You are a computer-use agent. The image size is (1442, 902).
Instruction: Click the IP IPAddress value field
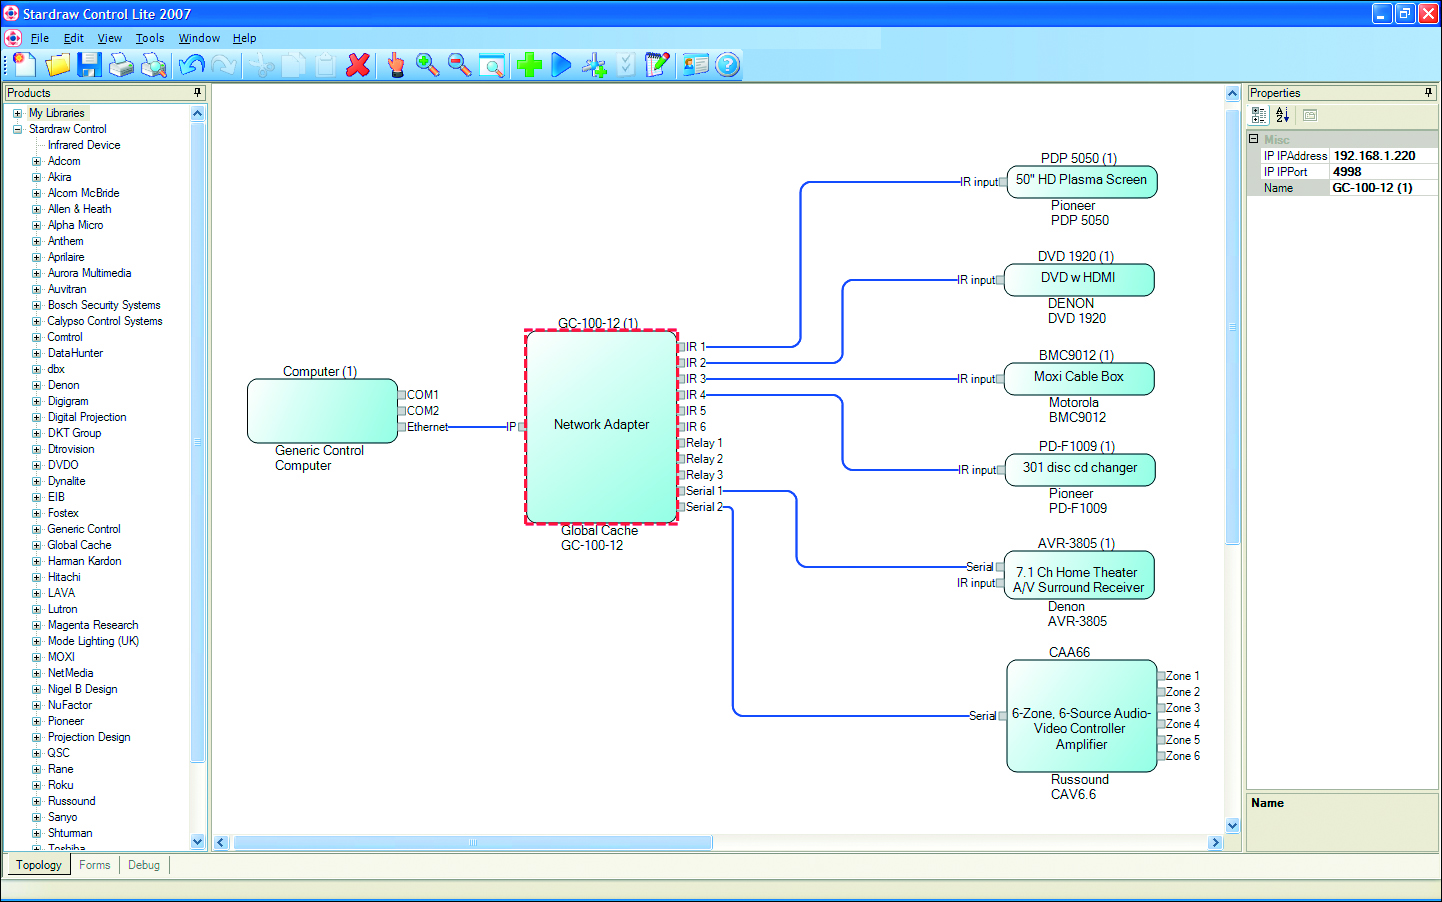click(1383, 156)
